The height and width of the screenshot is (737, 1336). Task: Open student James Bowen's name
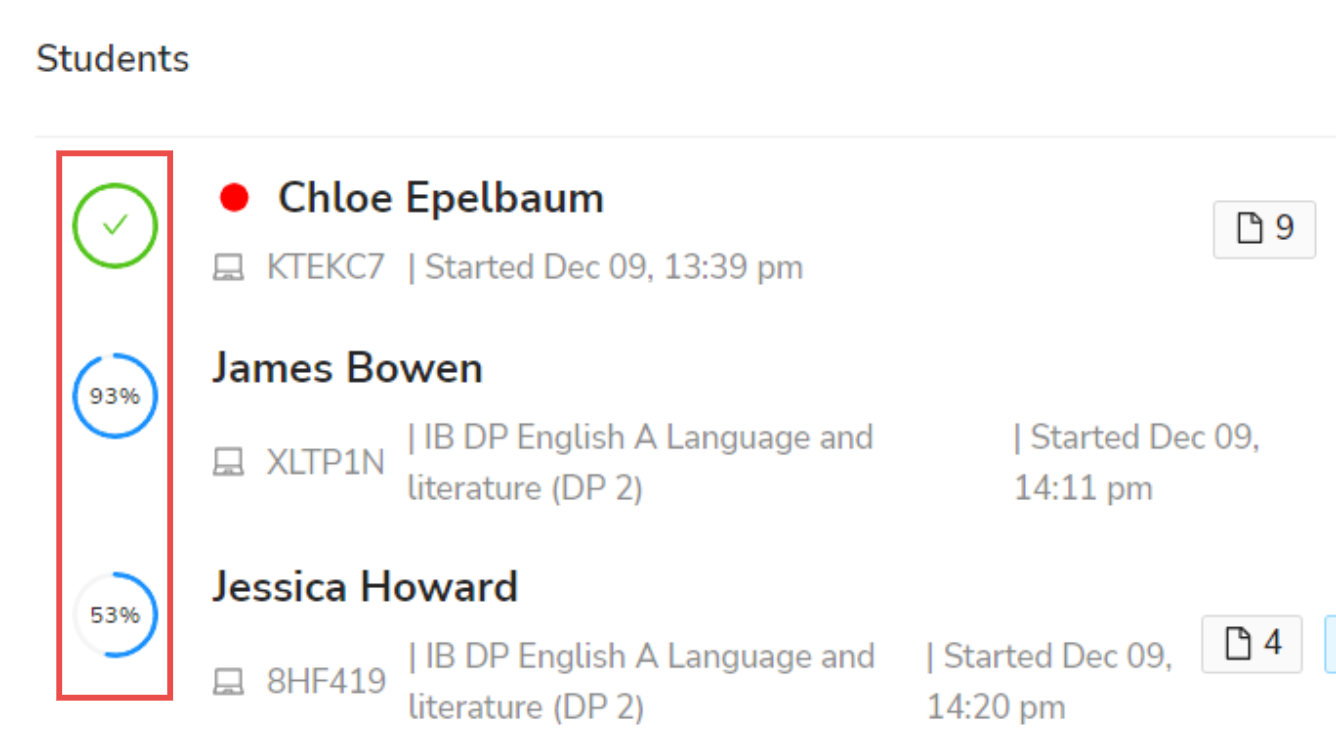click(347, 368)
